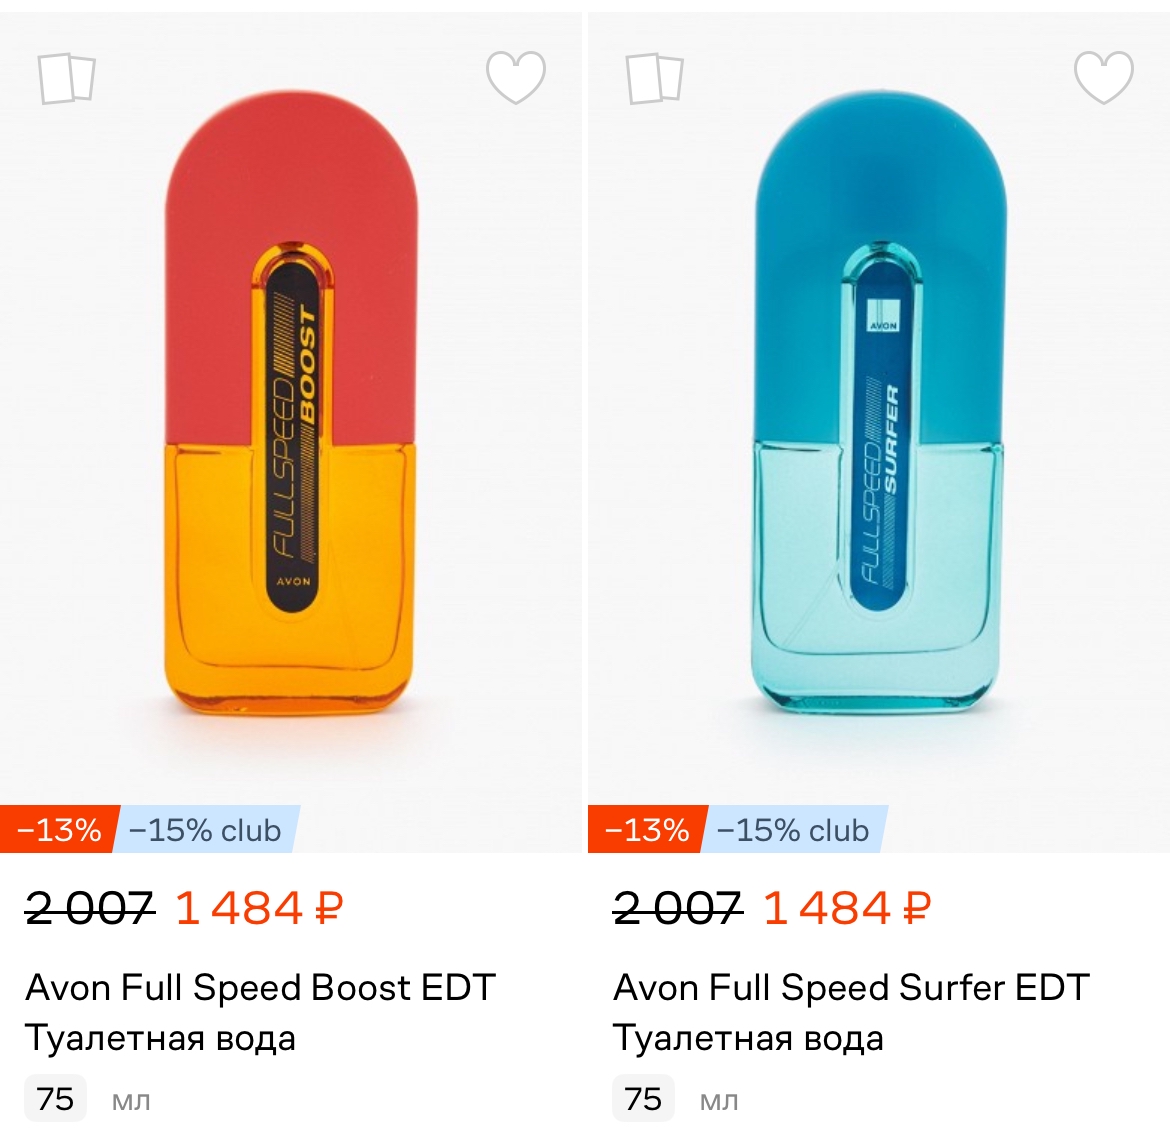Click the 1 484 ₽ price for Surfer
The image size is (1170, 1132).
847,908
